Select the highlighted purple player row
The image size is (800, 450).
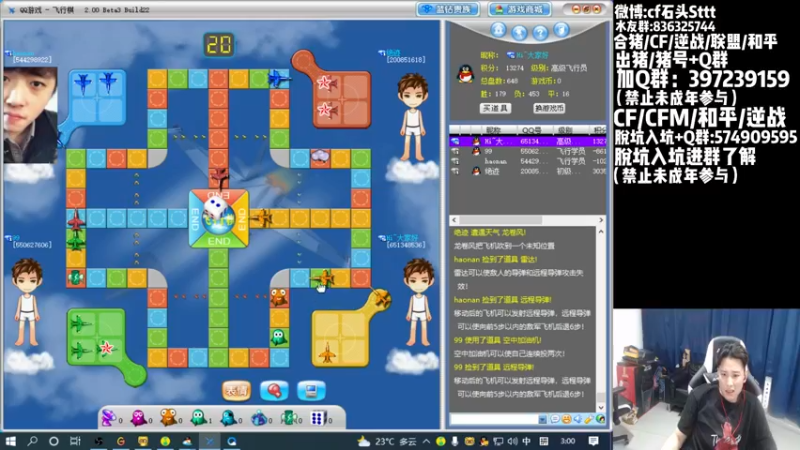tap(528, 141)
